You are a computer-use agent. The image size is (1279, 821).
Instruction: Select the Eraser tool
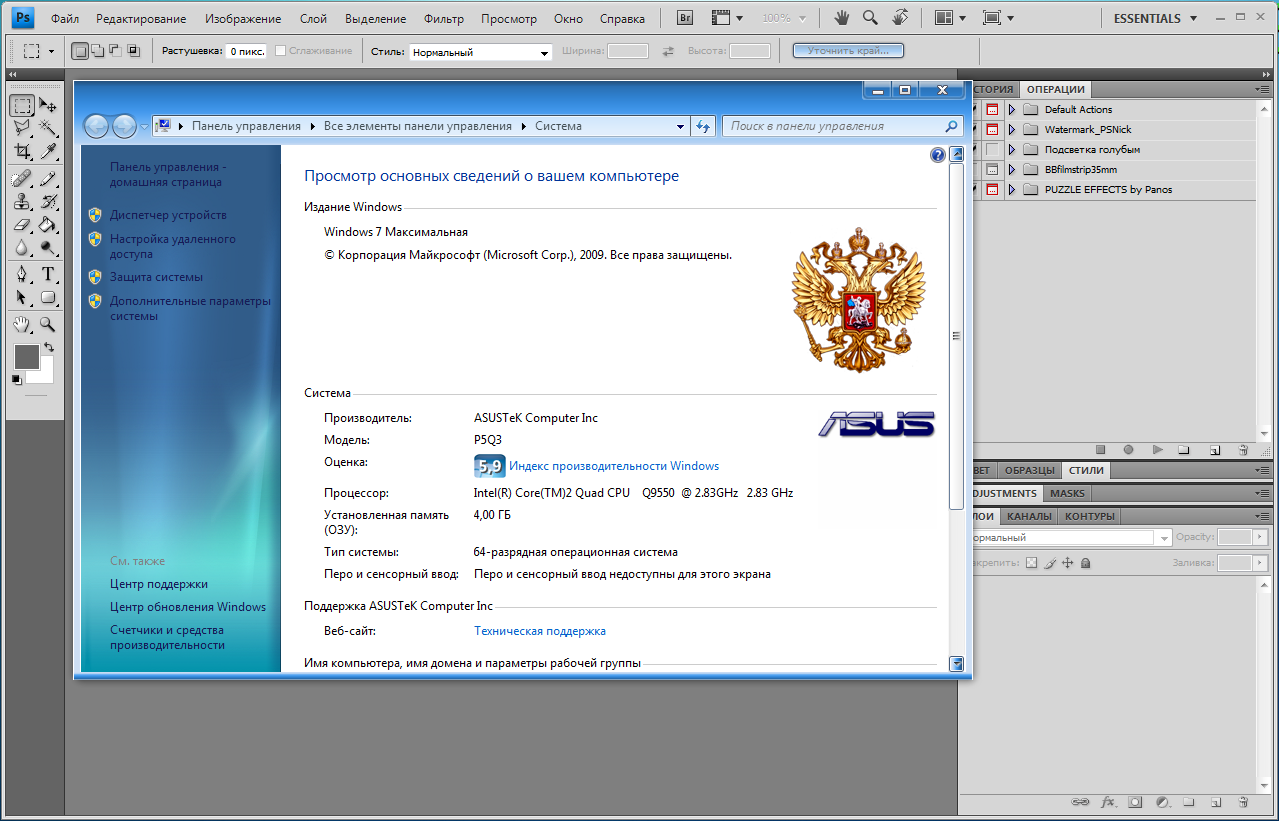(22, 225)
